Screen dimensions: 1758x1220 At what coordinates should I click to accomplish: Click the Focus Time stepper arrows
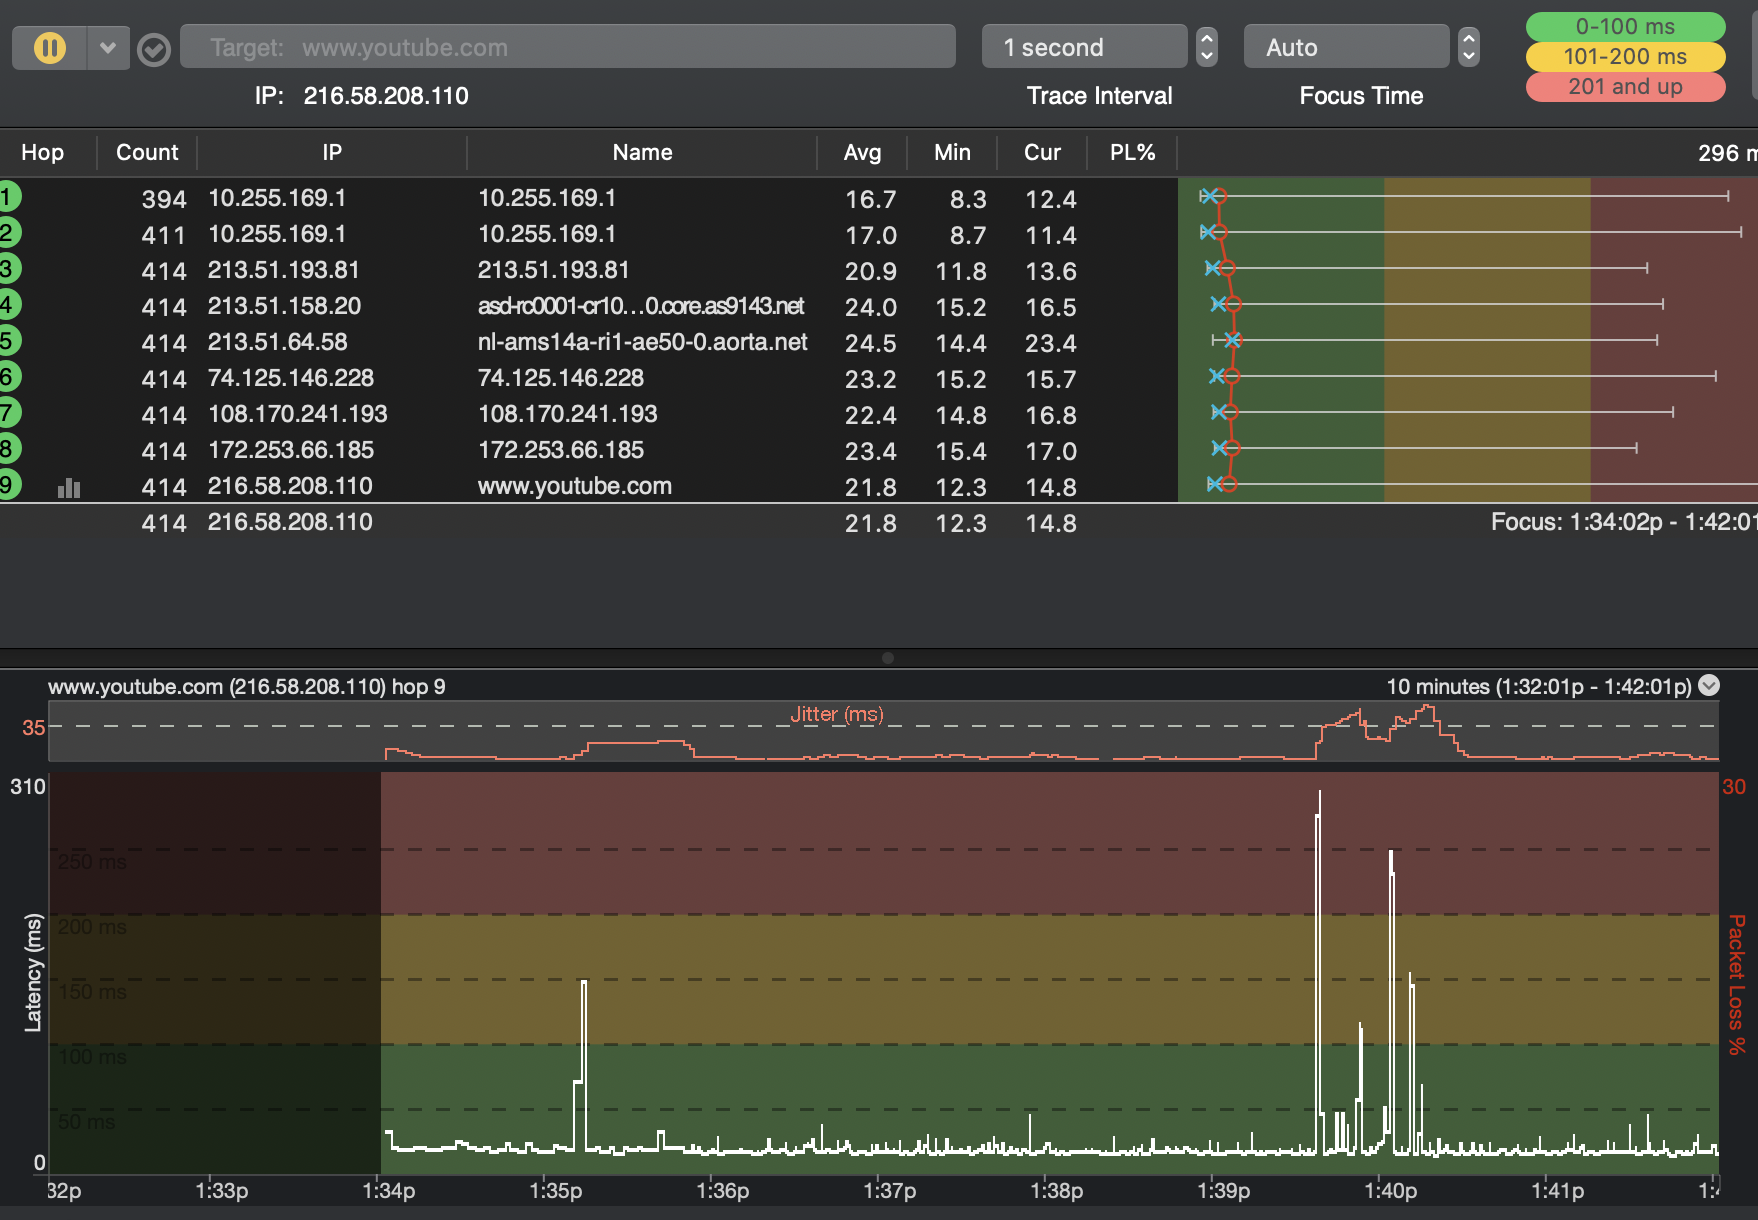pos(1468,47)
